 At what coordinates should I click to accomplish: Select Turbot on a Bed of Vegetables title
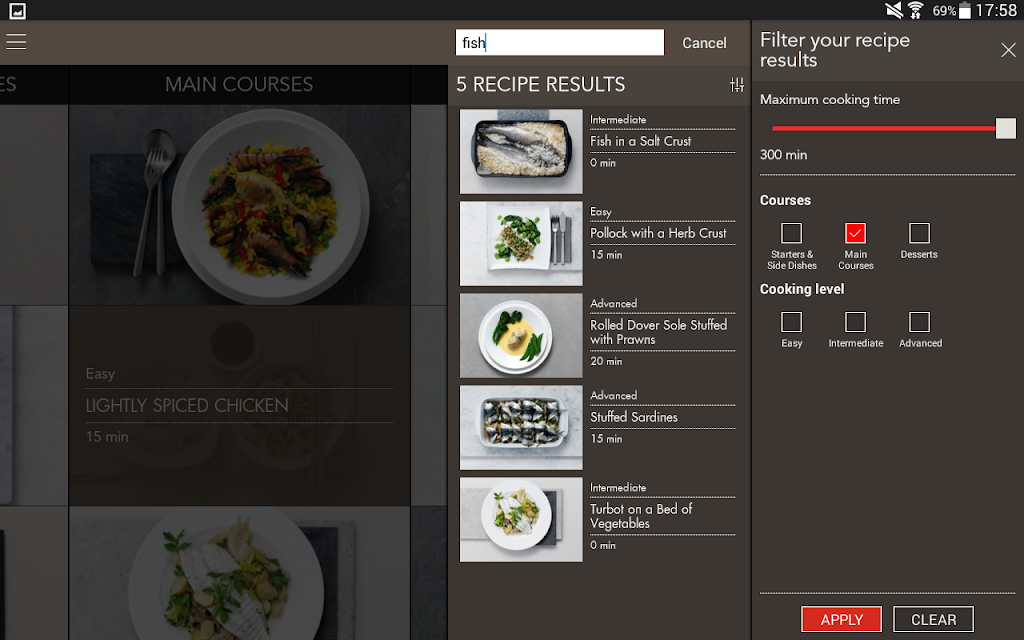pyautogui.click(x=641, y=516)
